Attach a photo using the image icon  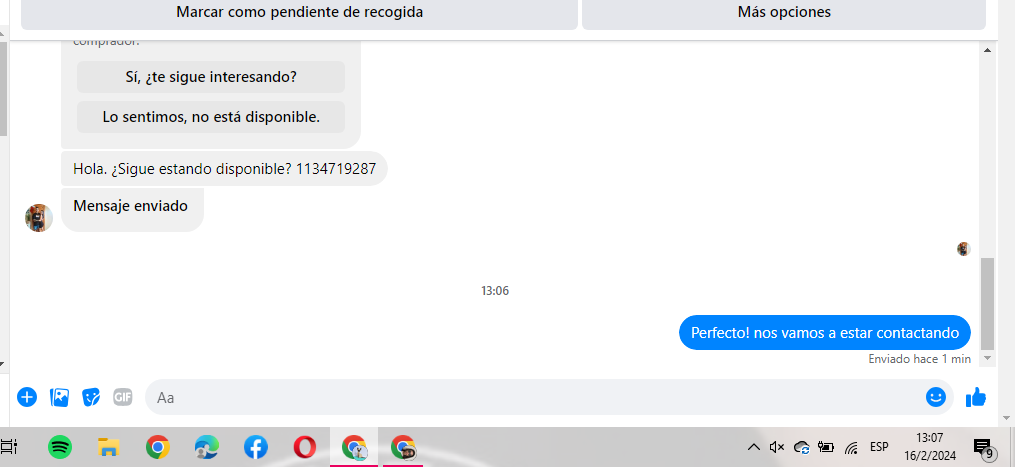click(x=59, y=397)
